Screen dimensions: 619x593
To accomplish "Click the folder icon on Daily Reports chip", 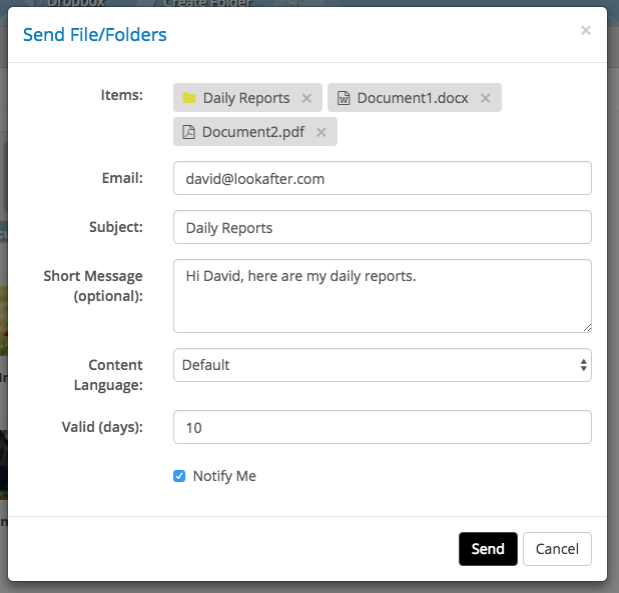I will tap(188, 98).
